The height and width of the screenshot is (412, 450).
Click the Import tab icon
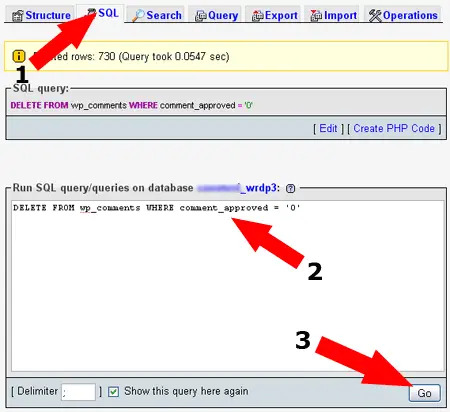pyautogui.click(x=316, y=16)
